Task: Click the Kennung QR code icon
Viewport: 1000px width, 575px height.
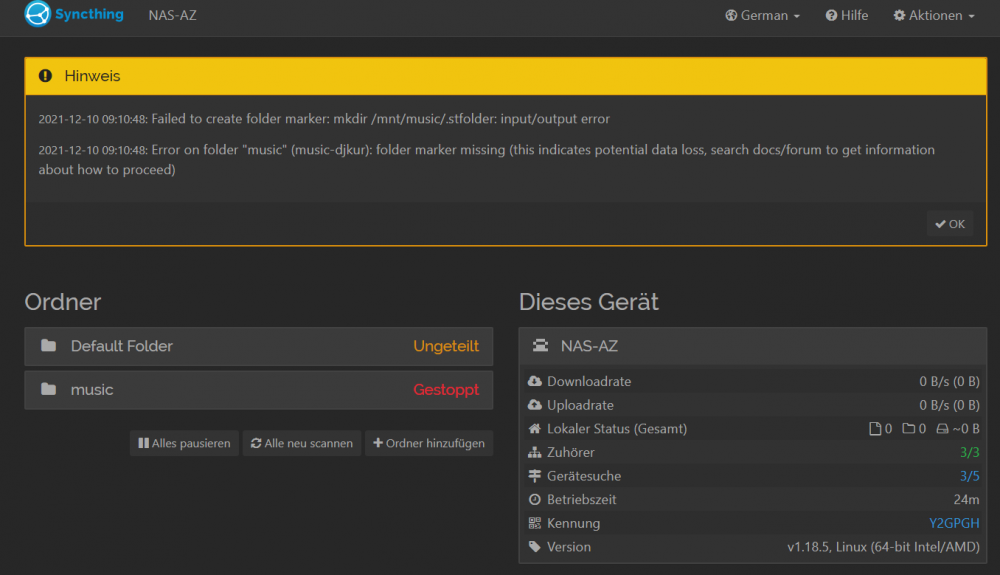Action: pyautogui.click(x=534, y=523)
